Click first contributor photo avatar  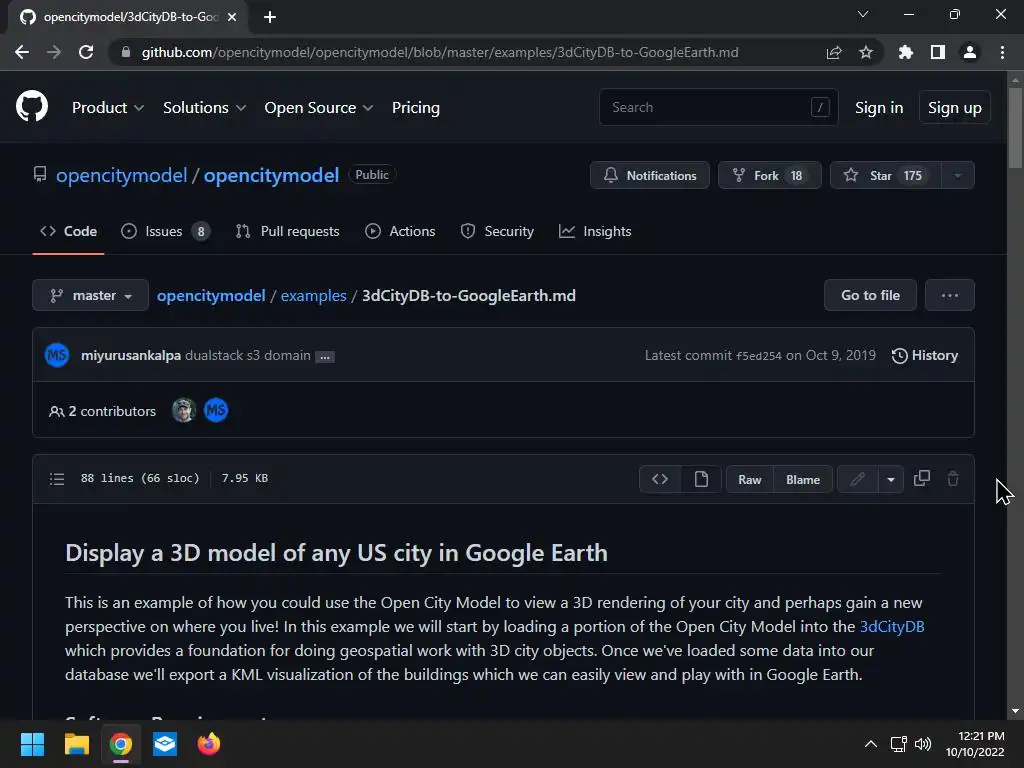(x=184, y=410)
